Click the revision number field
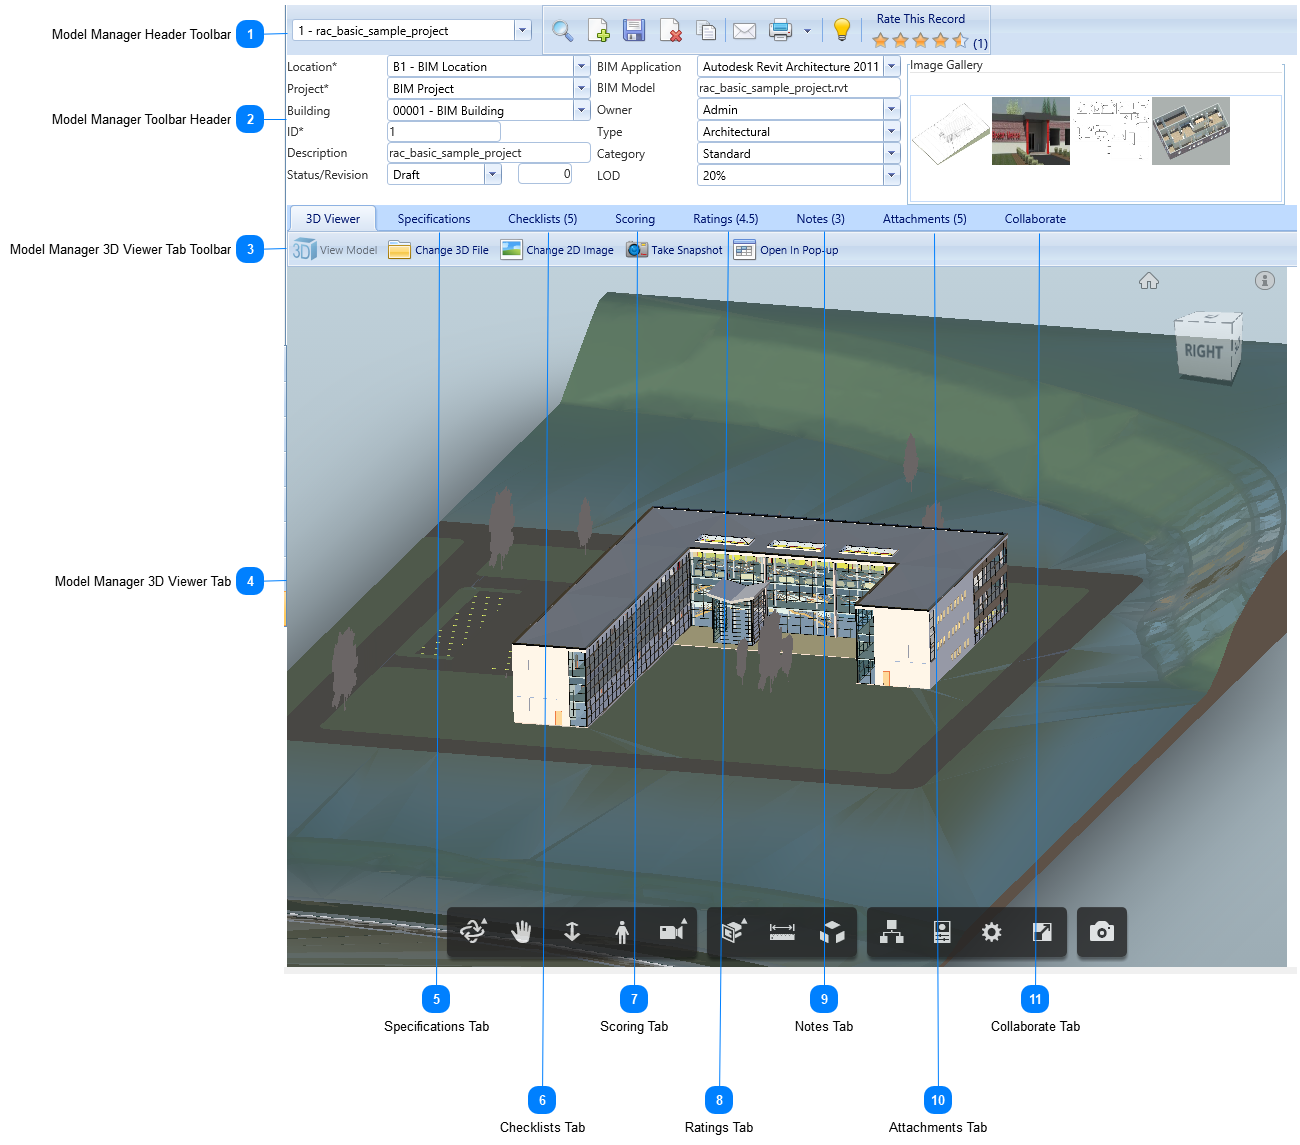The height and width of the screenshot is (1145, 1300). [545, 174]
